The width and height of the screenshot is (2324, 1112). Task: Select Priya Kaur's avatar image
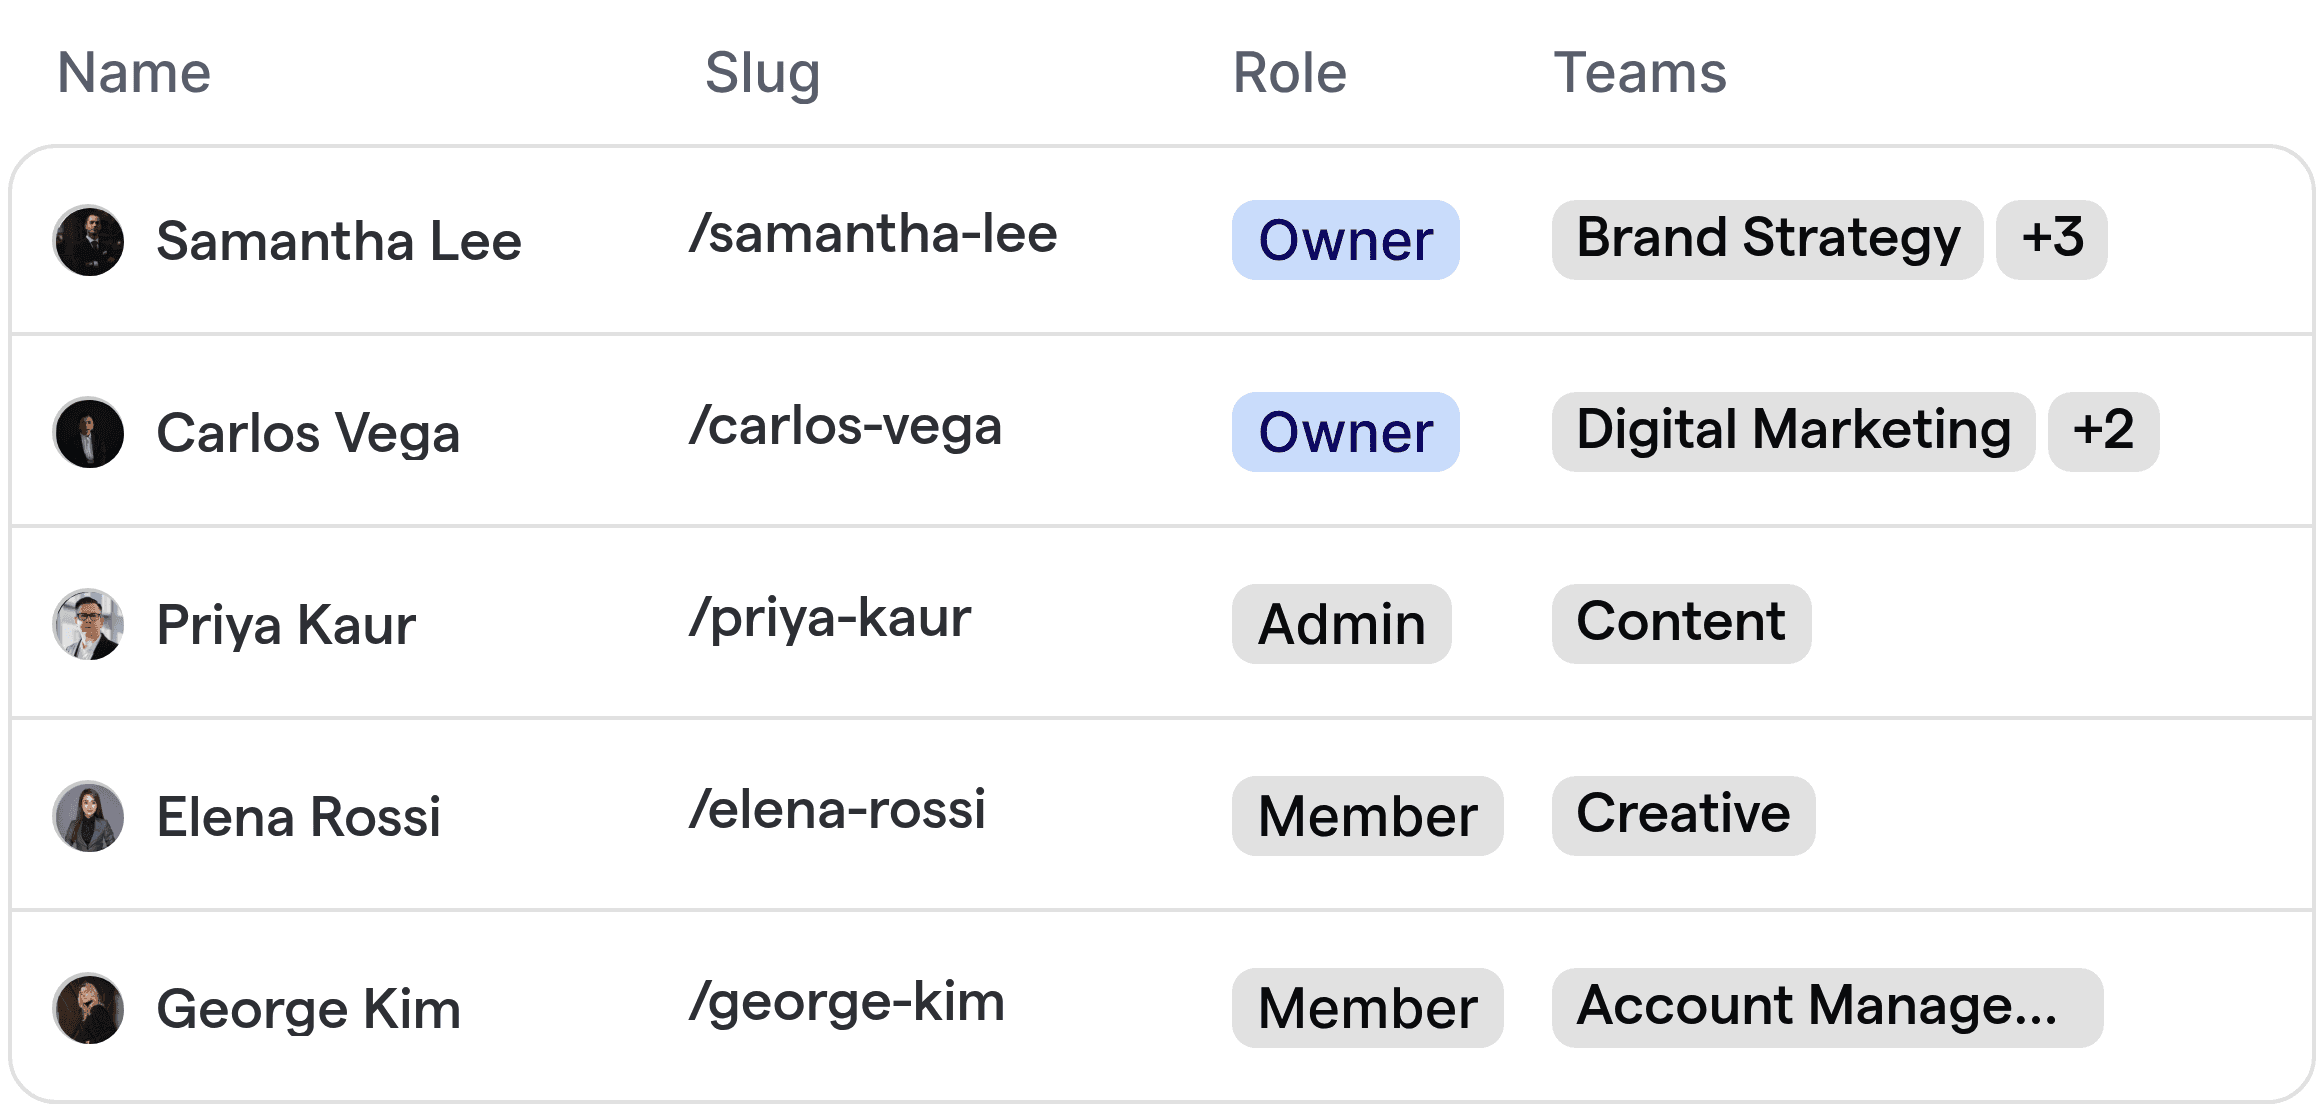[x=88, y=624]
